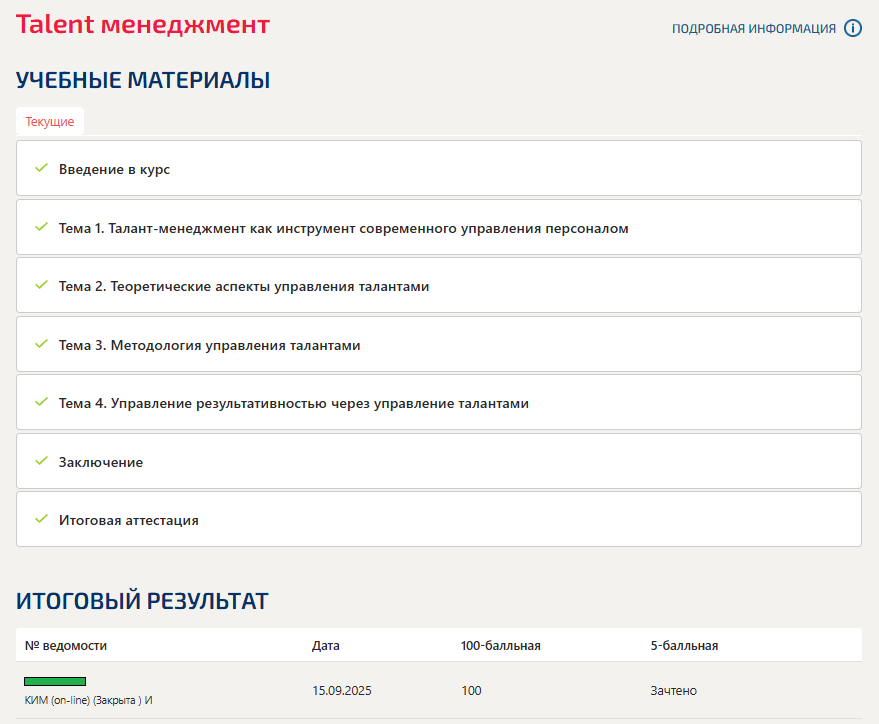Click checkmark icon beside Итоговая аттестация

tap(41, 519)
